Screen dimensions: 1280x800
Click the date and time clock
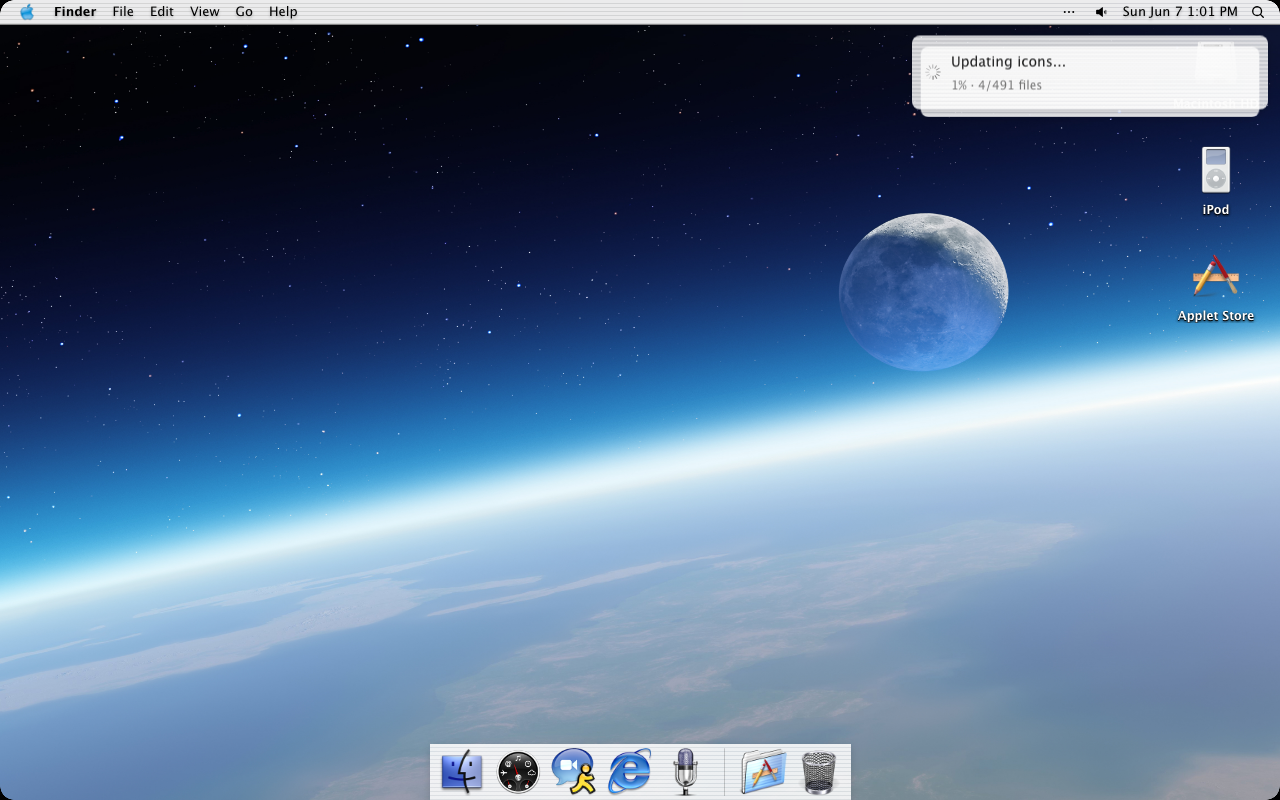[1180, 12]
